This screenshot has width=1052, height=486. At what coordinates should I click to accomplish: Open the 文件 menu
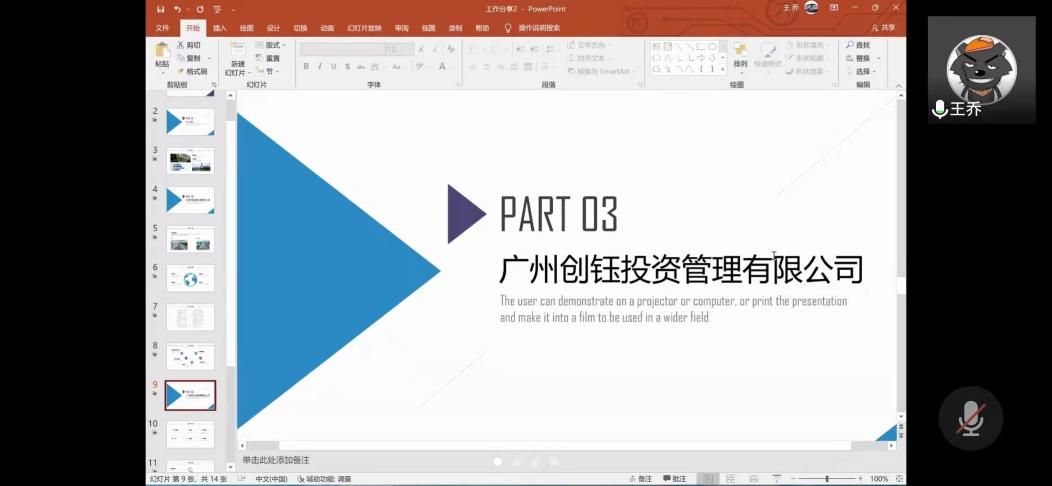click(162, 28)
